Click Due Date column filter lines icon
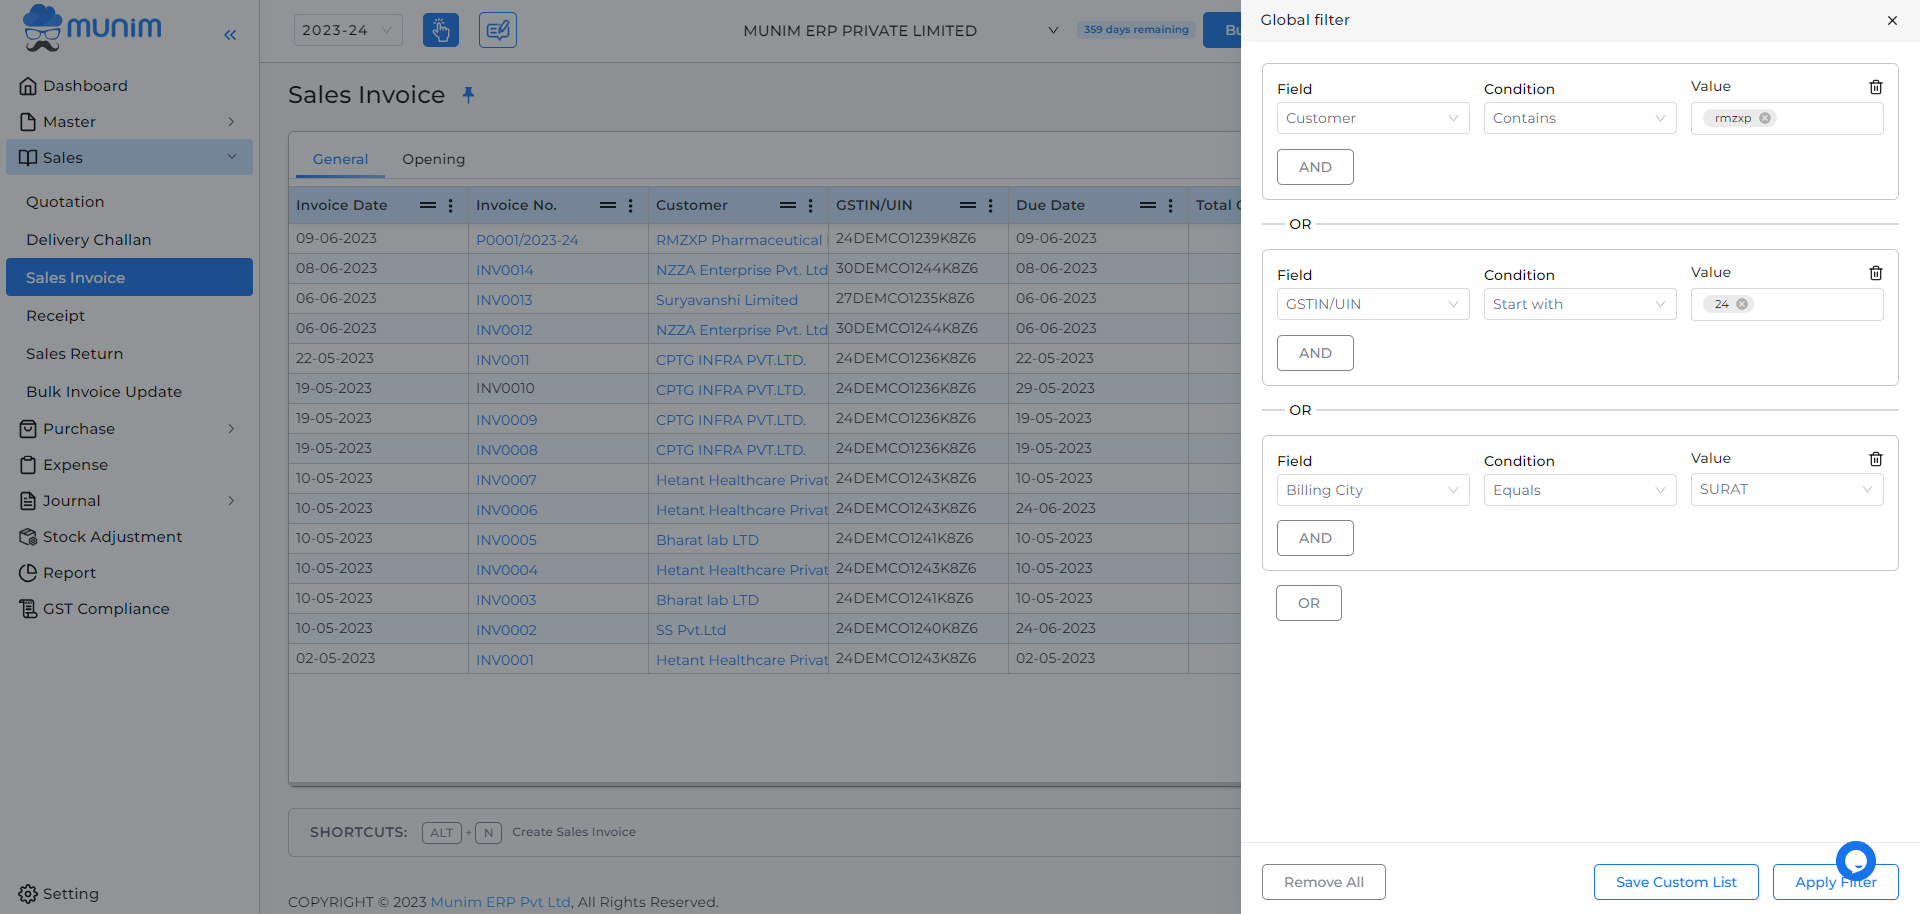 [1148, 205]
